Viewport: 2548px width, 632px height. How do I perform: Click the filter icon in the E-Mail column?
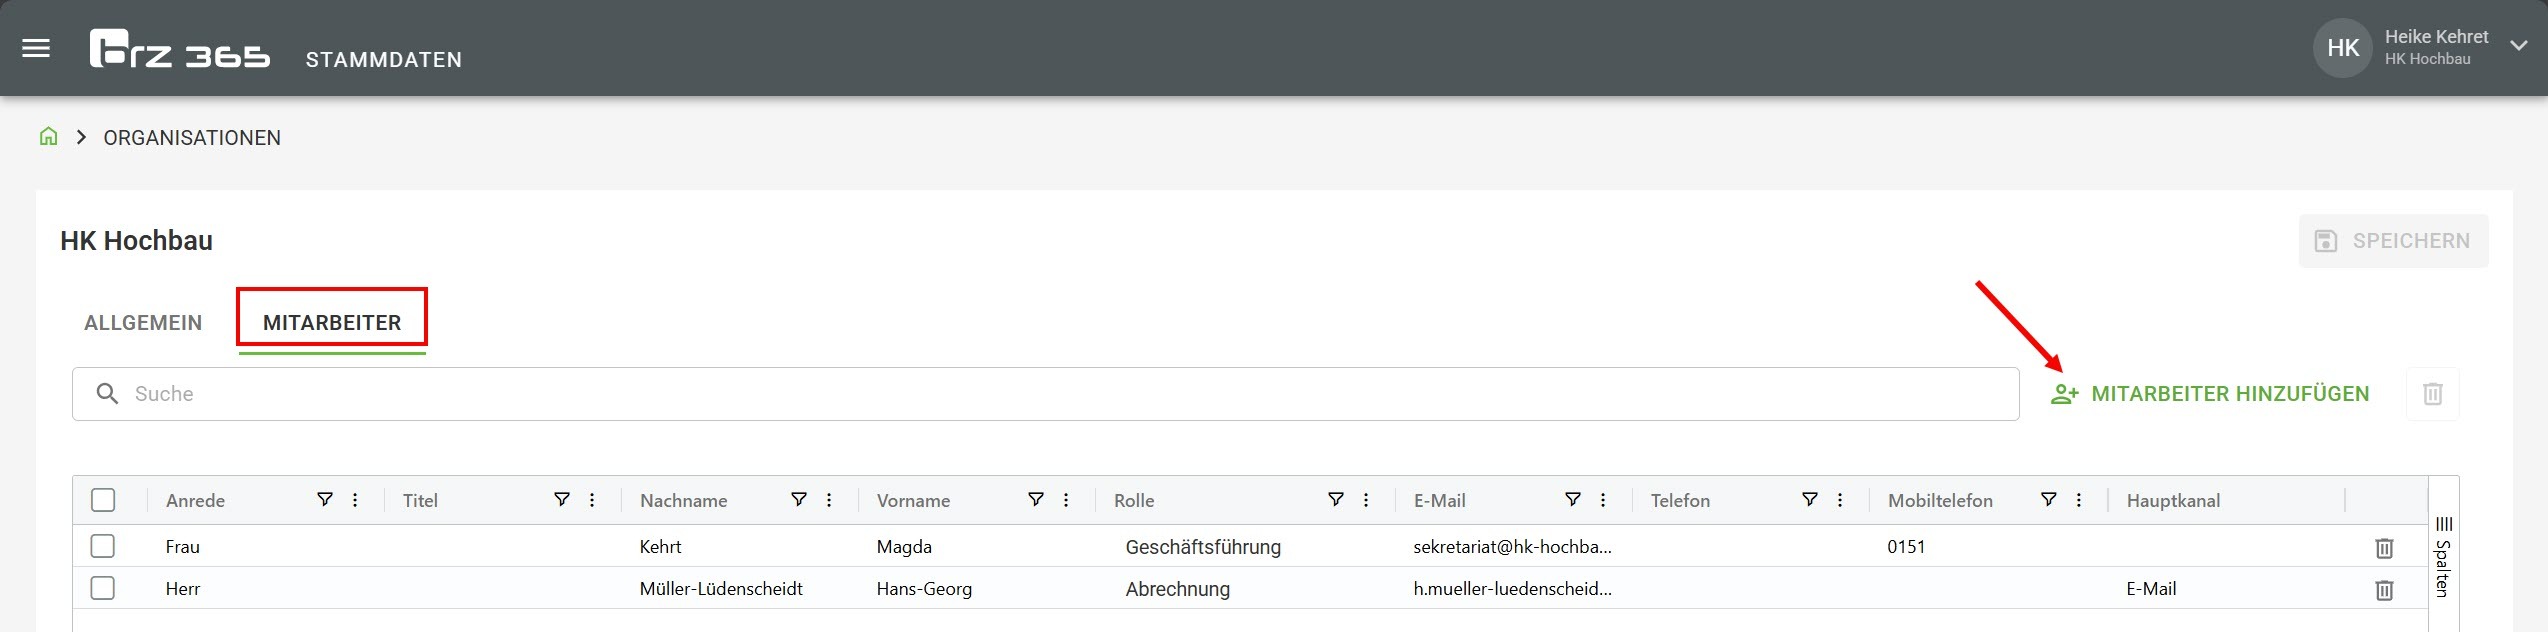point(1572,500)
